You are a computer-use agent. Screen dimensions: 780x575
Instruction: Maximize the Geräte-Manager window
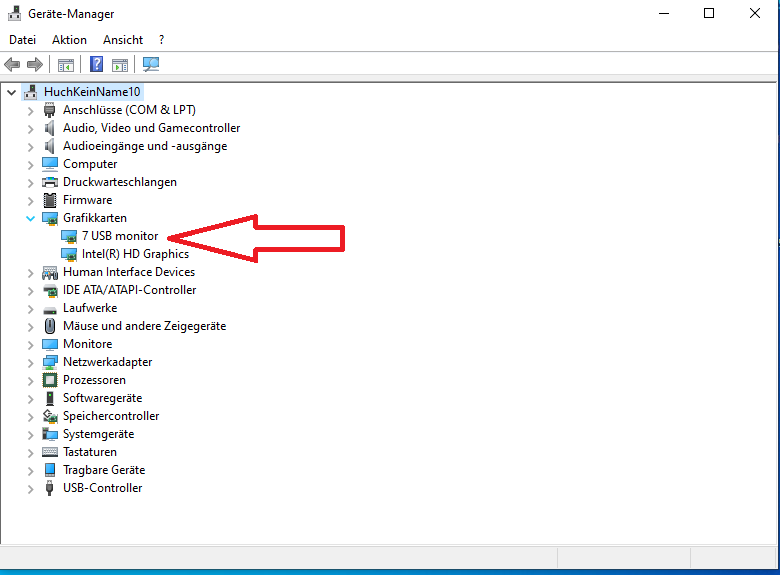[709, 13]
